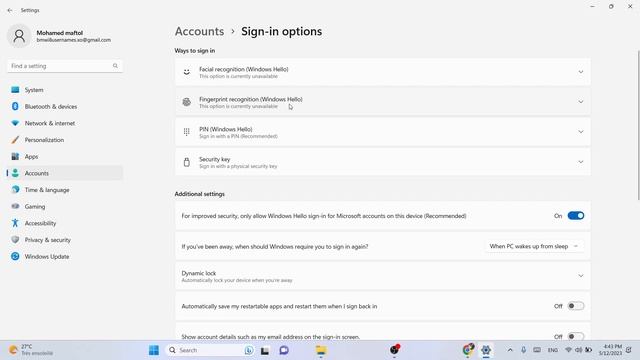Open taskbar clock showing 4:43 PM
The image size is (640, 360).
pyautogui.click(x=611, y=350)
